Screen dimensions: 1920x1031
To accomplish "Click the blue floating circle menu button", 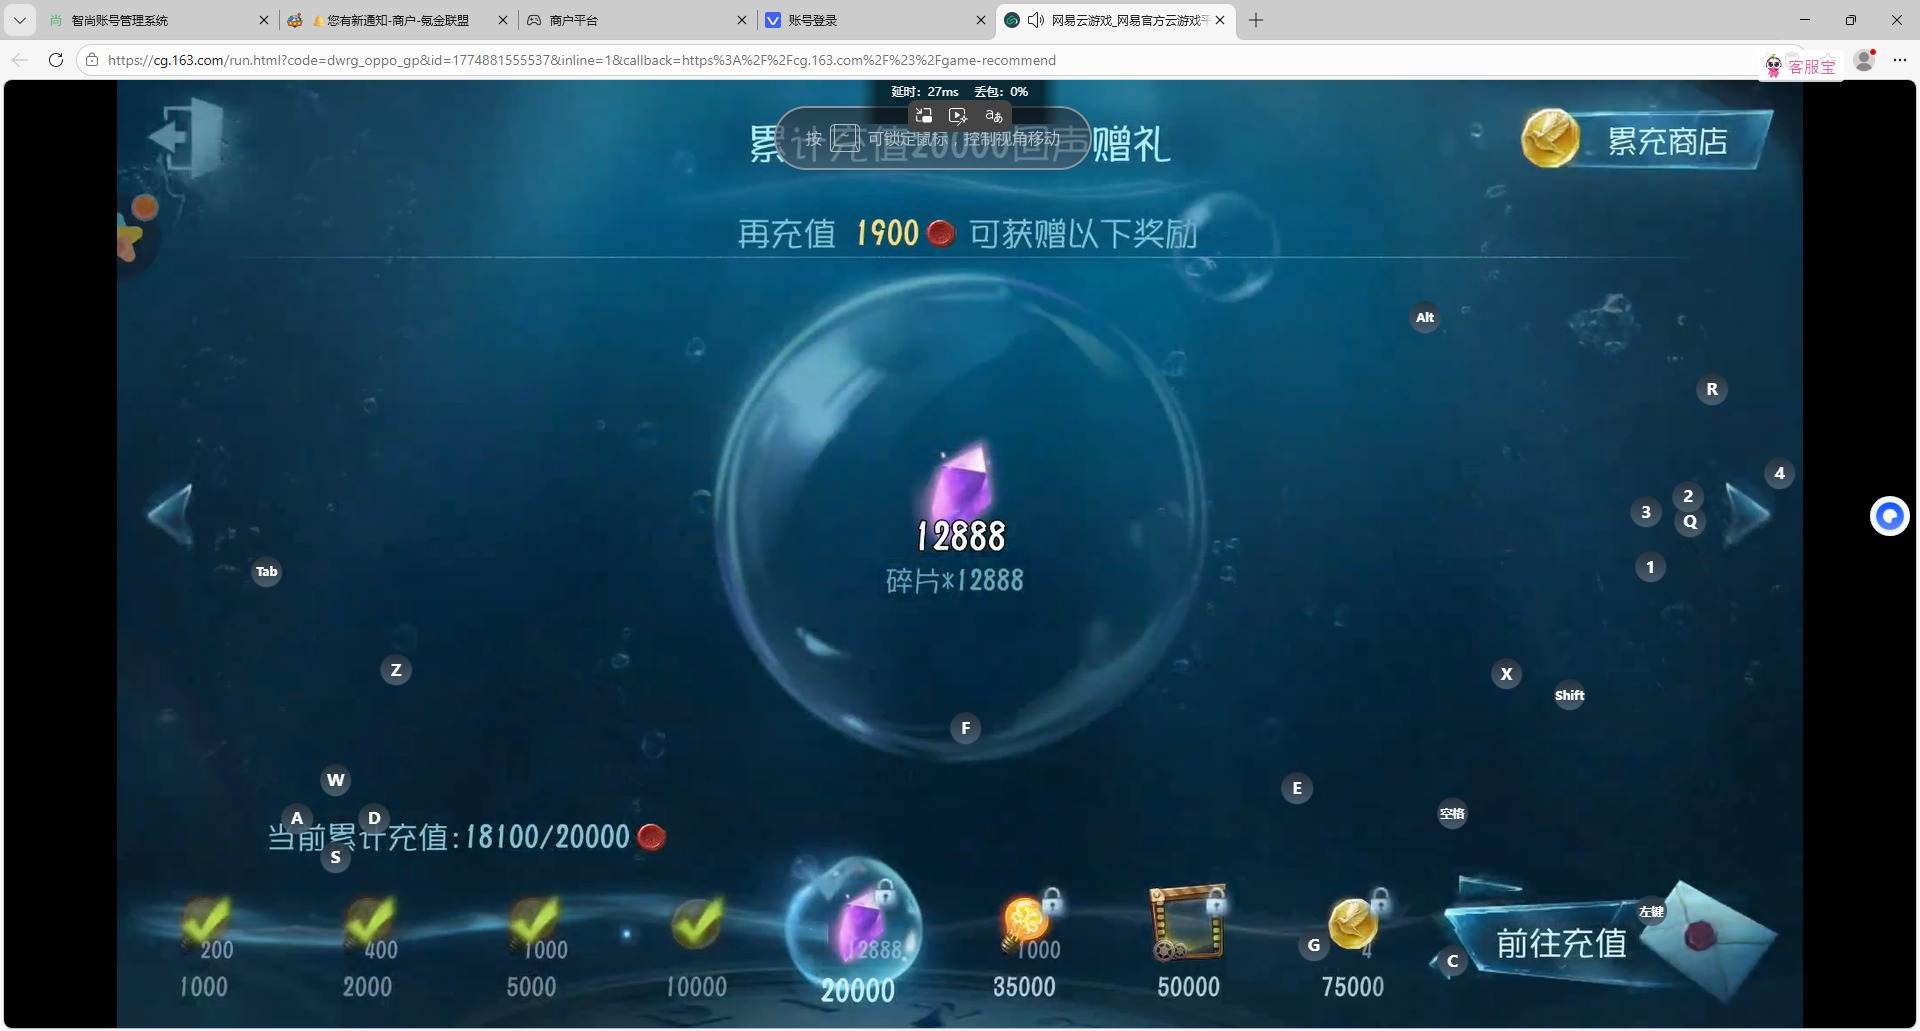I will (x=1889, y=516).
